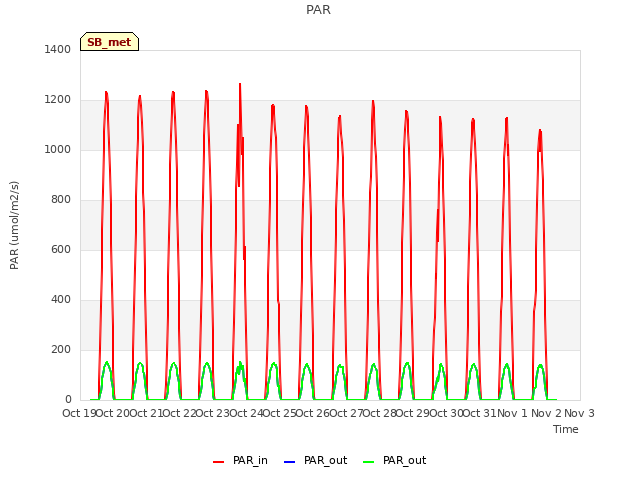This screenshot has width=640, height=480.
Task: Click the Nov 3 x-axis tick label
Action: tap(579, 413)
